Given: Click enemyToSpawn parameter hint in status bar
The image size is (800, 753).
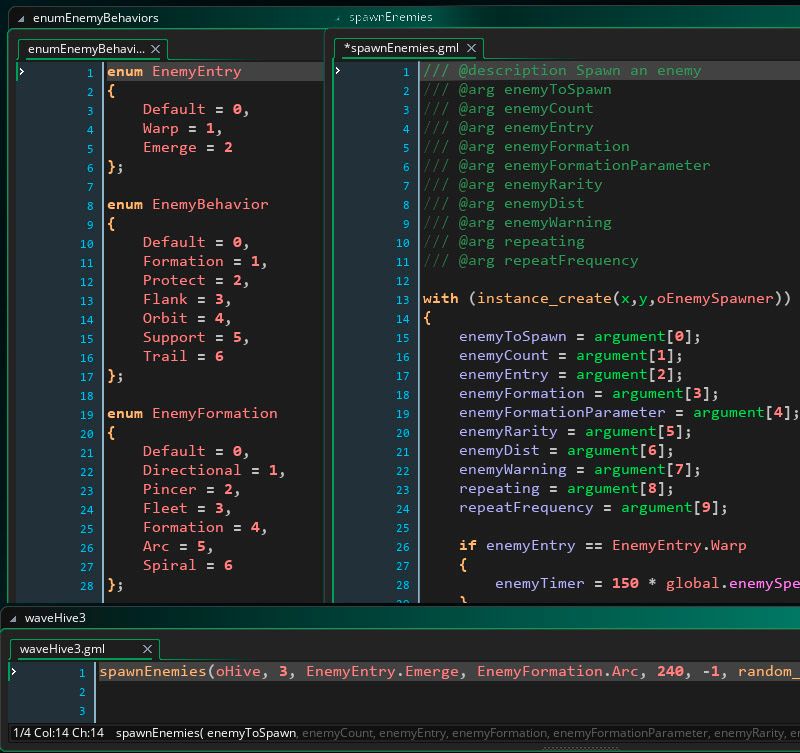Looking at the screenshot, I should [x=251, y=733].
